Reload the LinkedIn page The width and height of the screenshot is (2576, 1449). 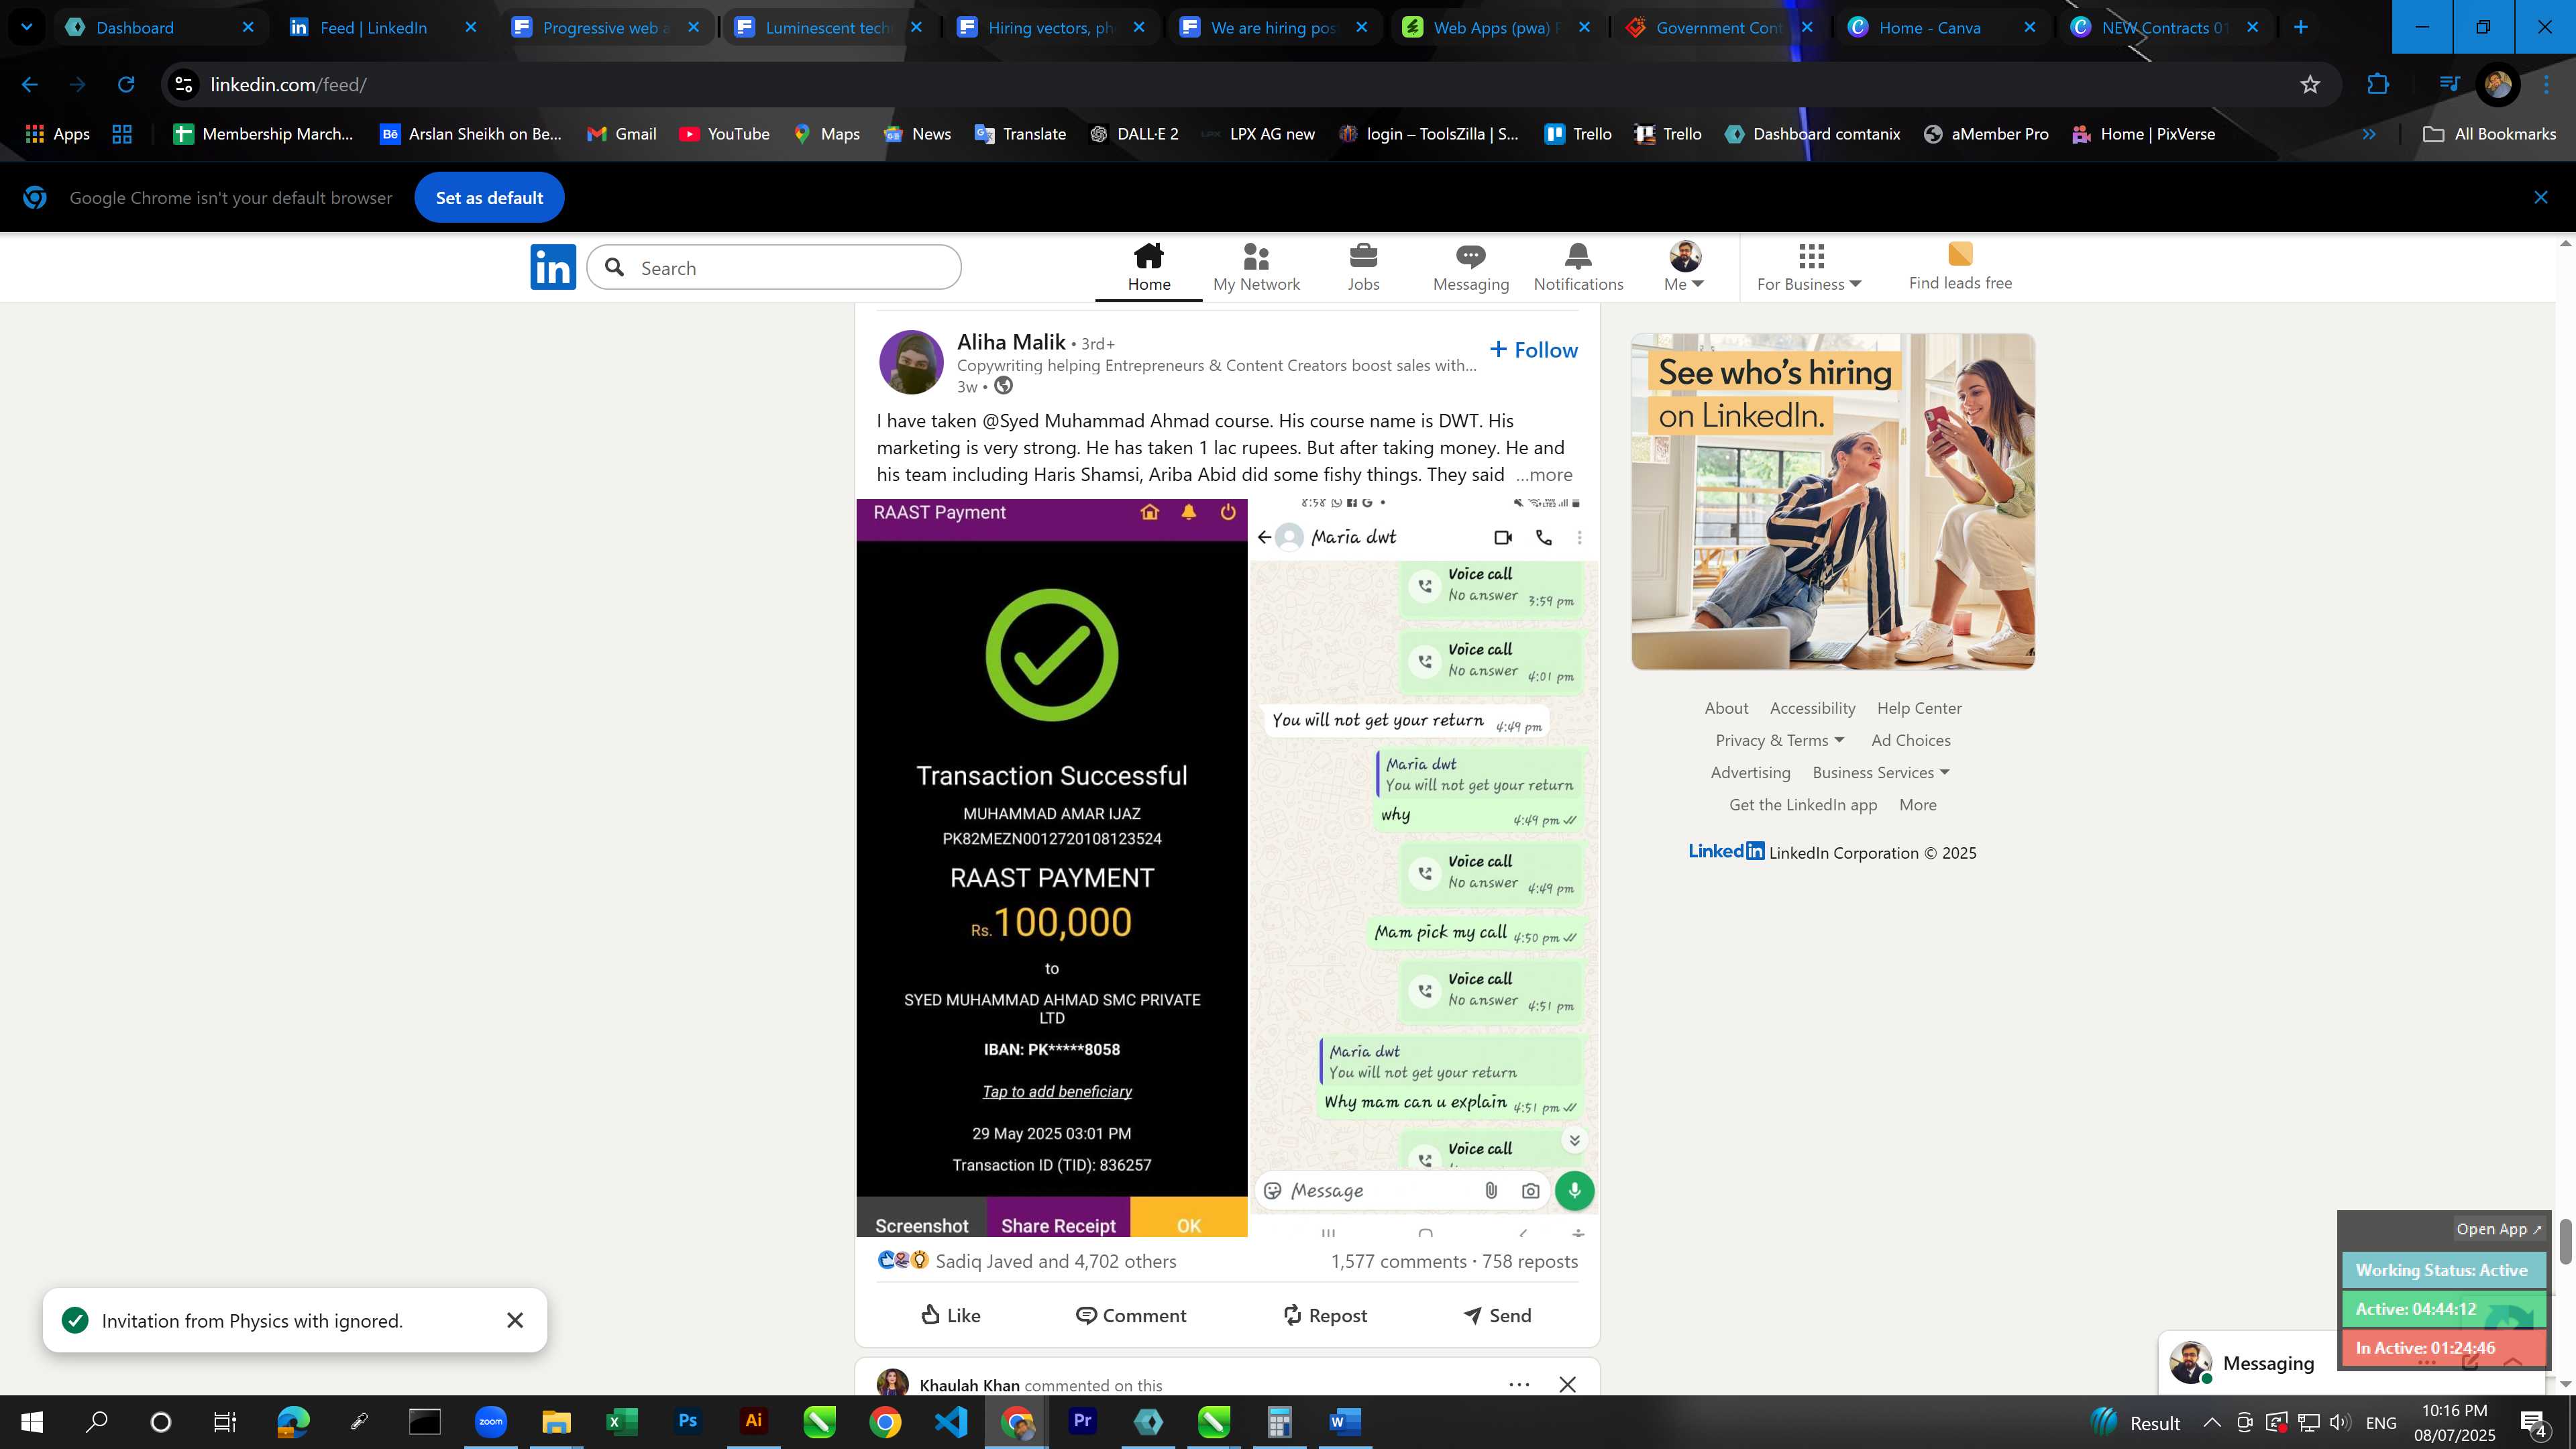tap(126, 85)
